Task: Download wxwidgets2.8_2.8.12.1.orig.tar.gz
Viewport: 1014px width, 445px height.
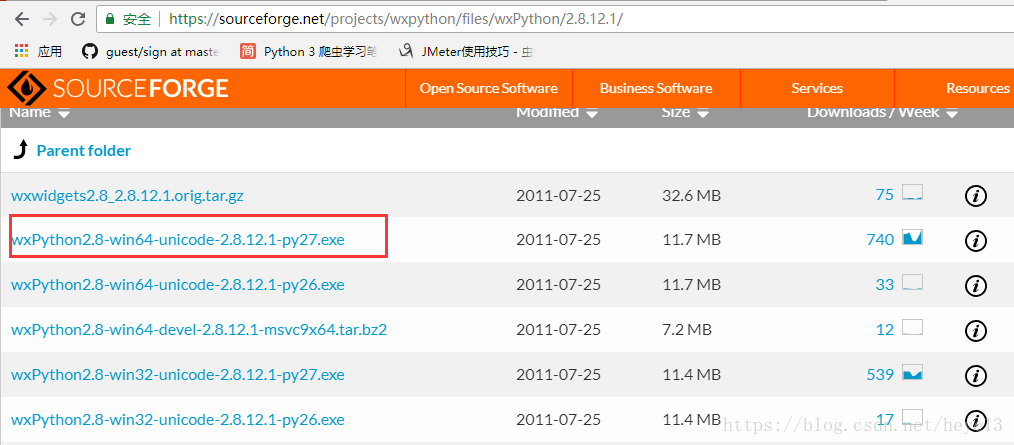Action: point(127,195)
